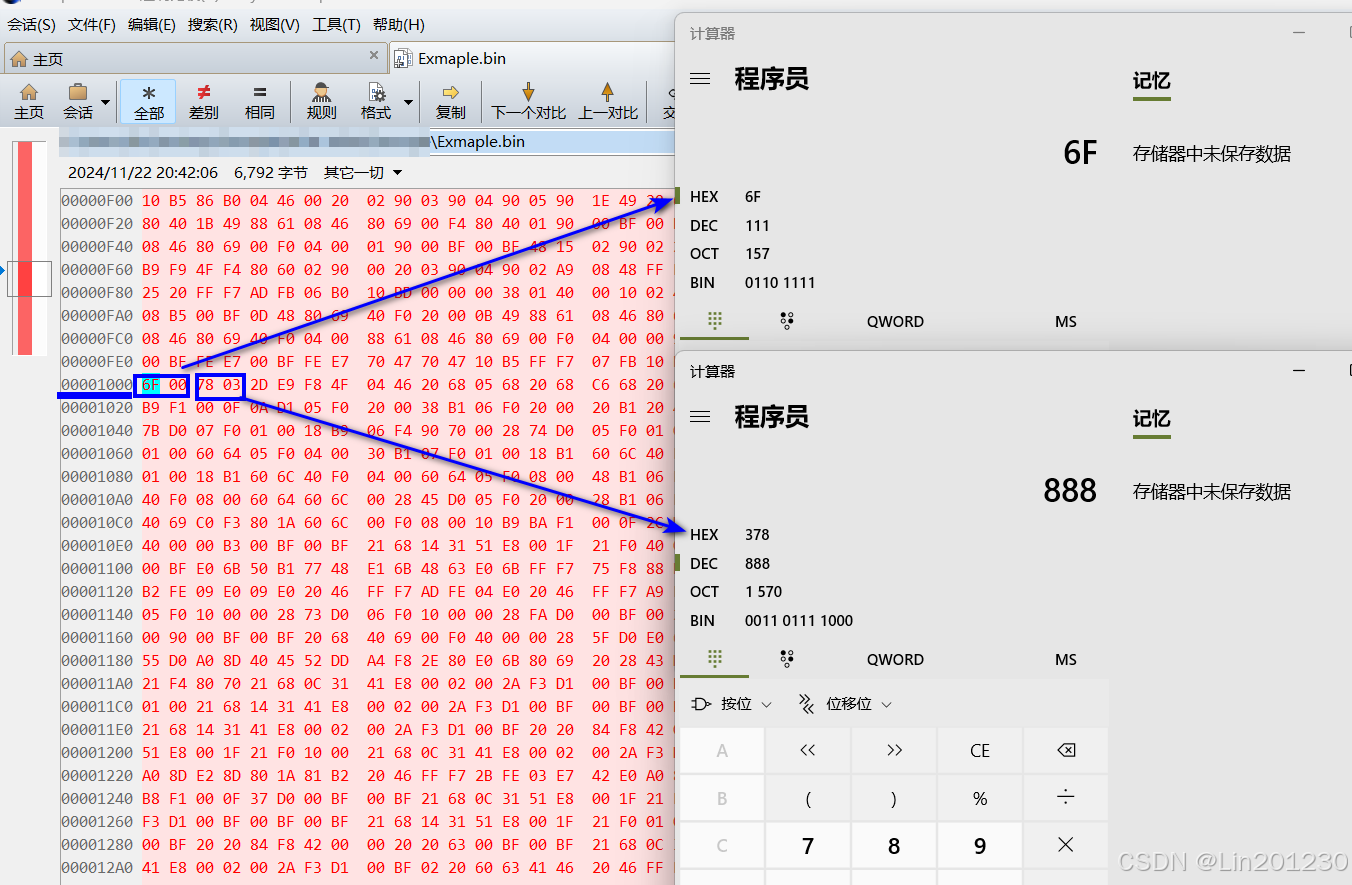1352x885 pixels.
Task: Click the offset label 00001020
Action: (97, 407)
